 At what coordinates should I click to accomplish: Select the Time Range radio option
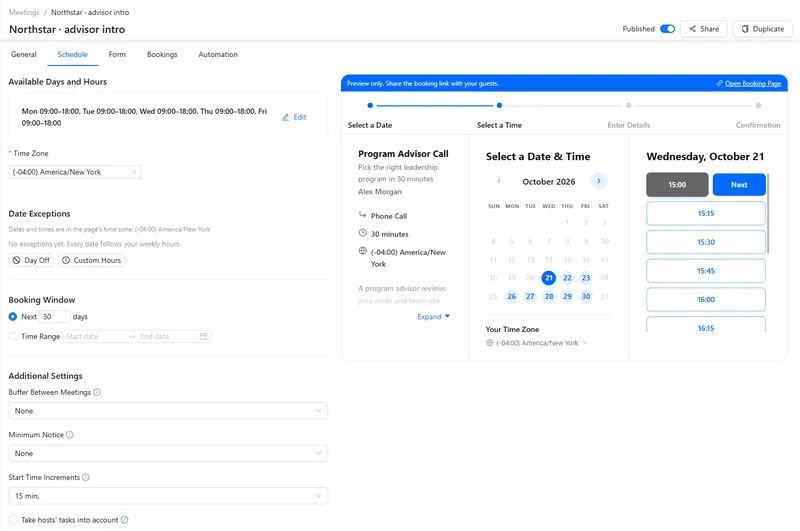[13, 336]
